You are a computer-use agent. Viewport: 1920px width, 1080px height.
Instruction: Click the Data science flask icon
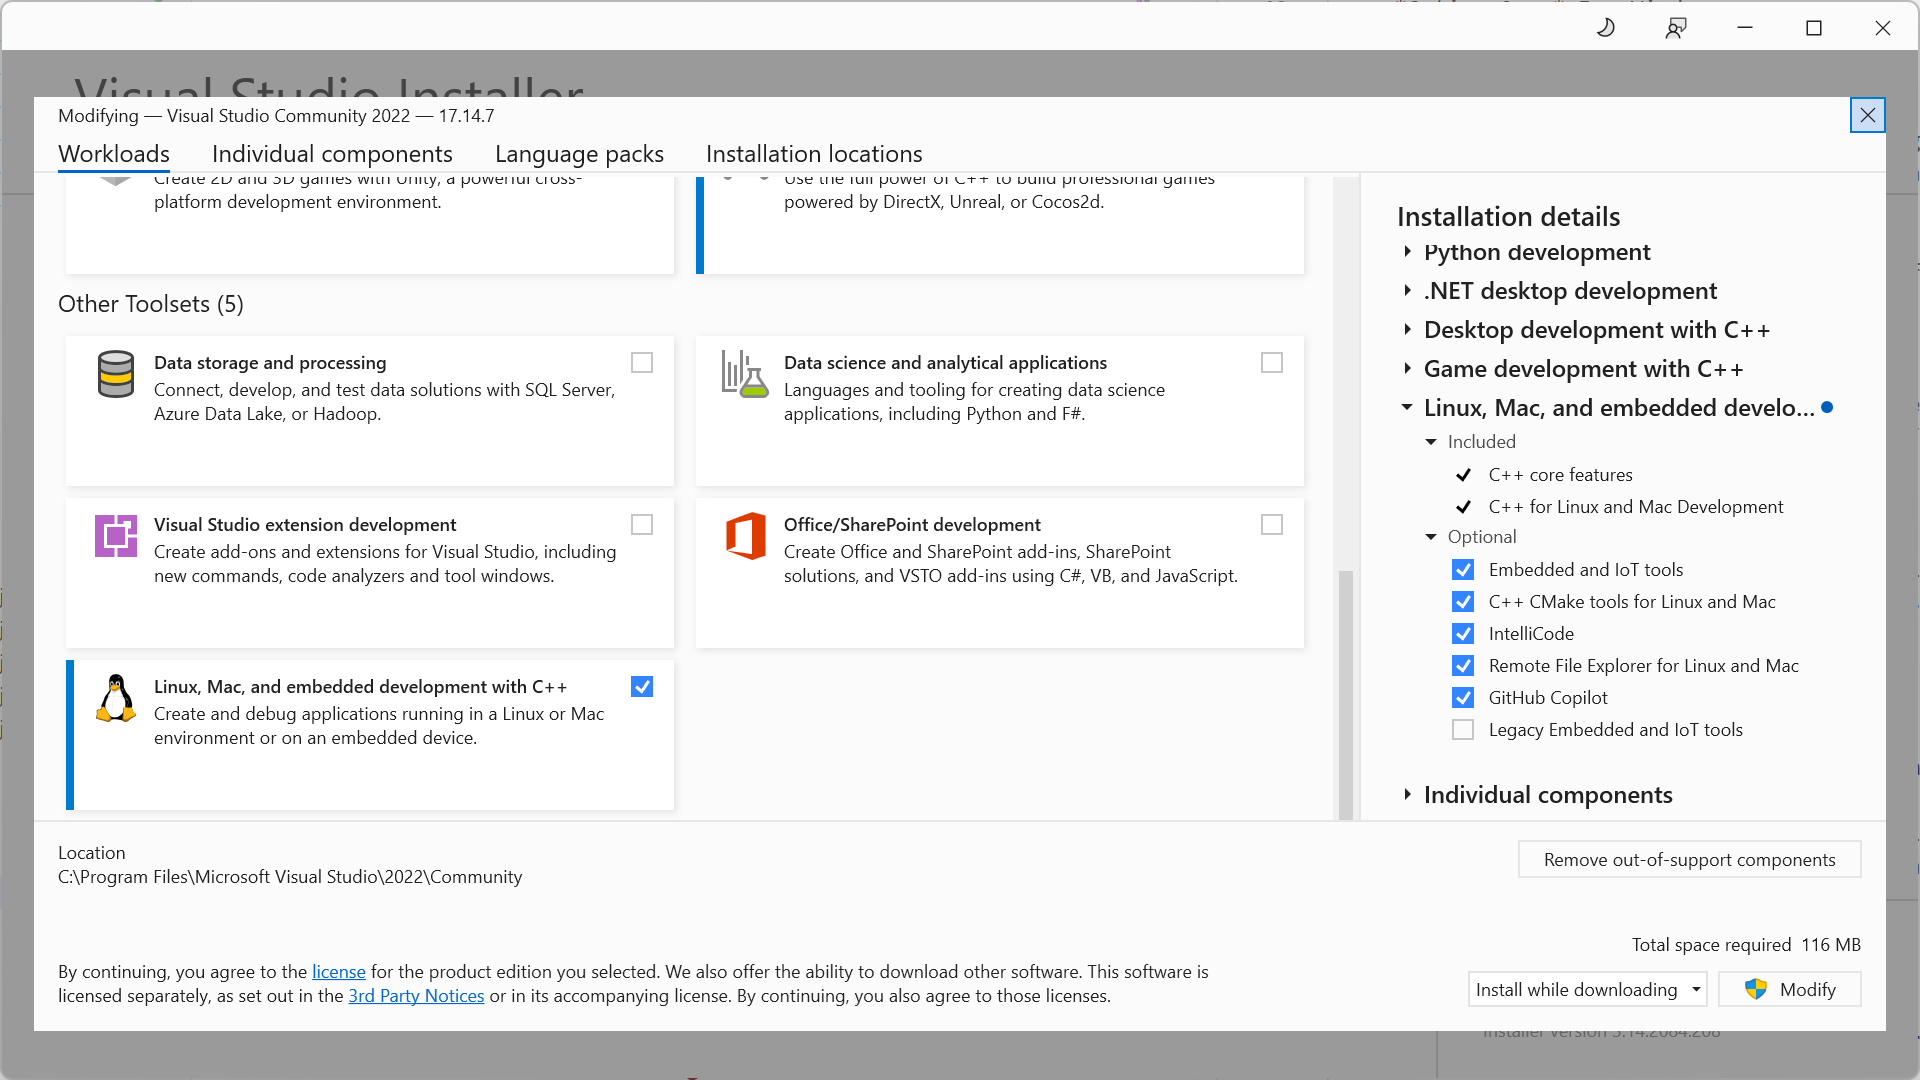745,374
